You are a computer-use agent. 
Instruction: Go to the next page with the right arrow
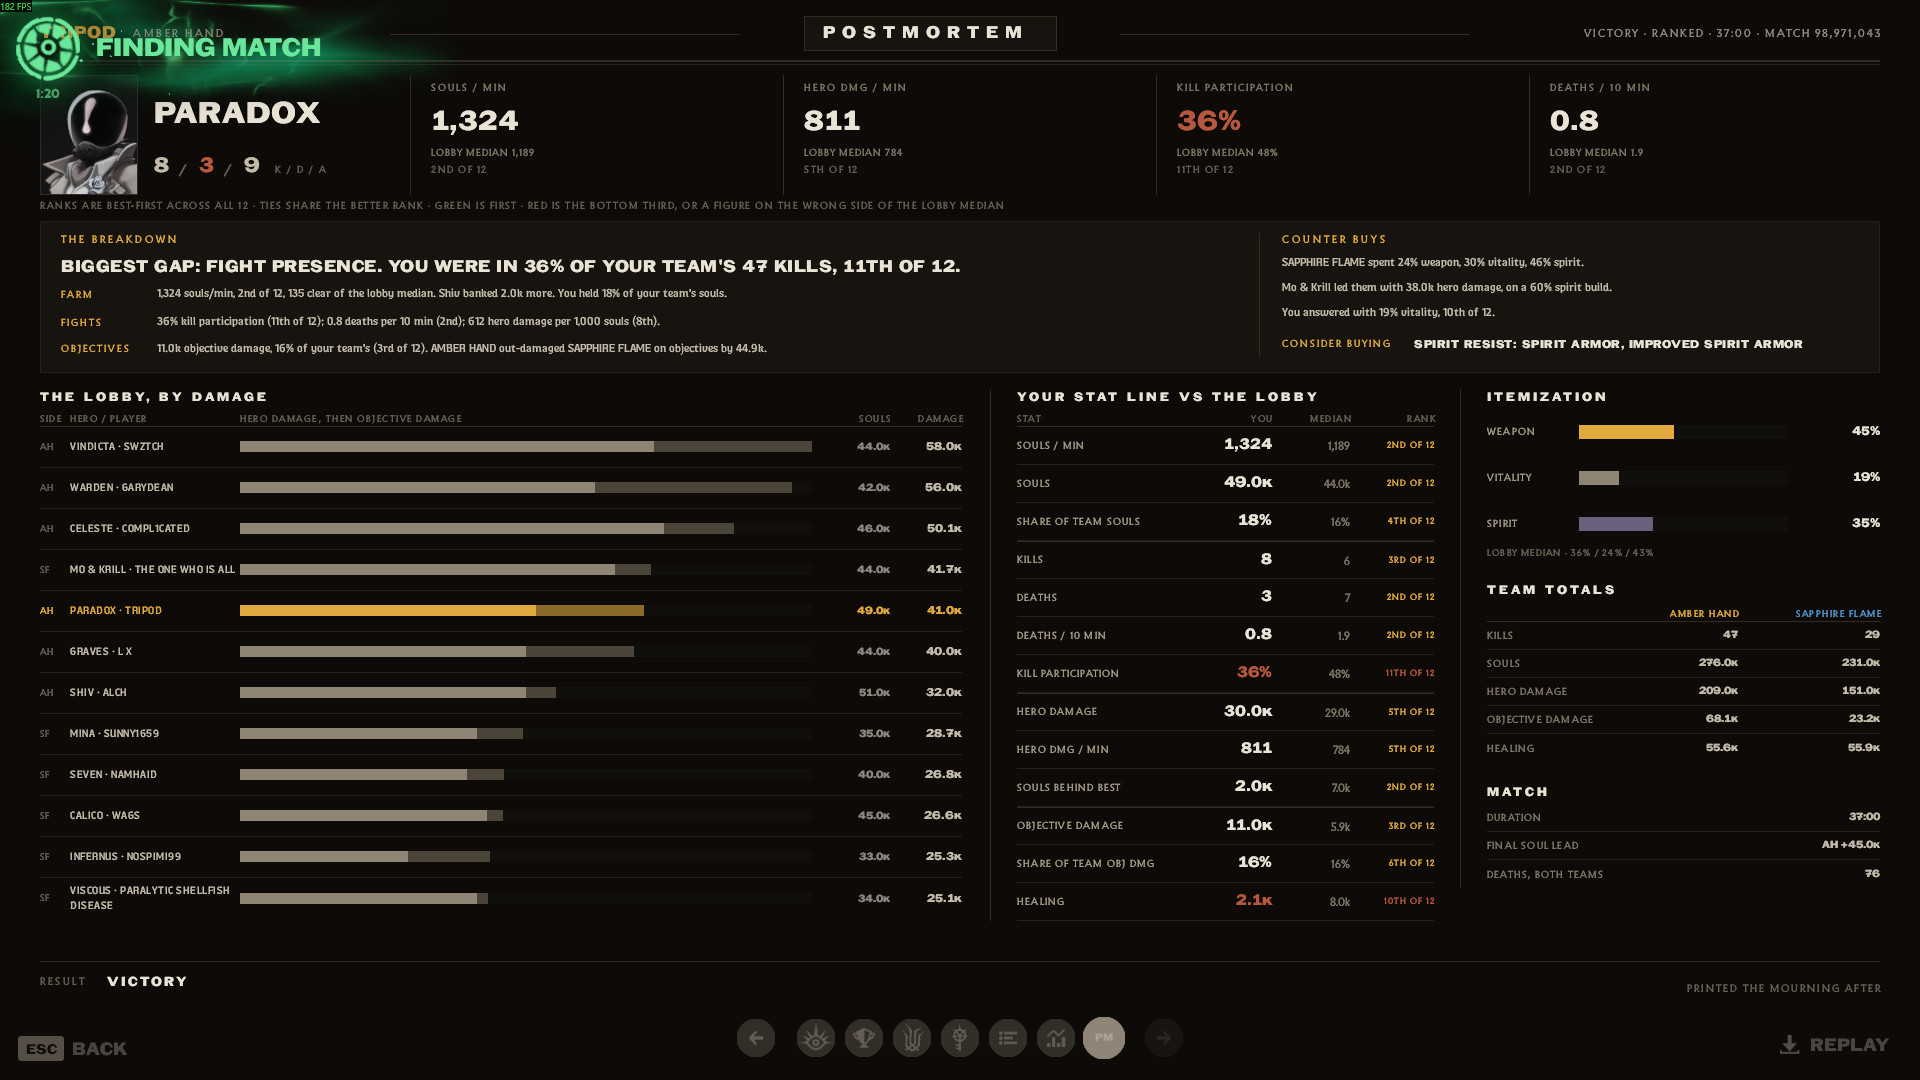1163,1038
